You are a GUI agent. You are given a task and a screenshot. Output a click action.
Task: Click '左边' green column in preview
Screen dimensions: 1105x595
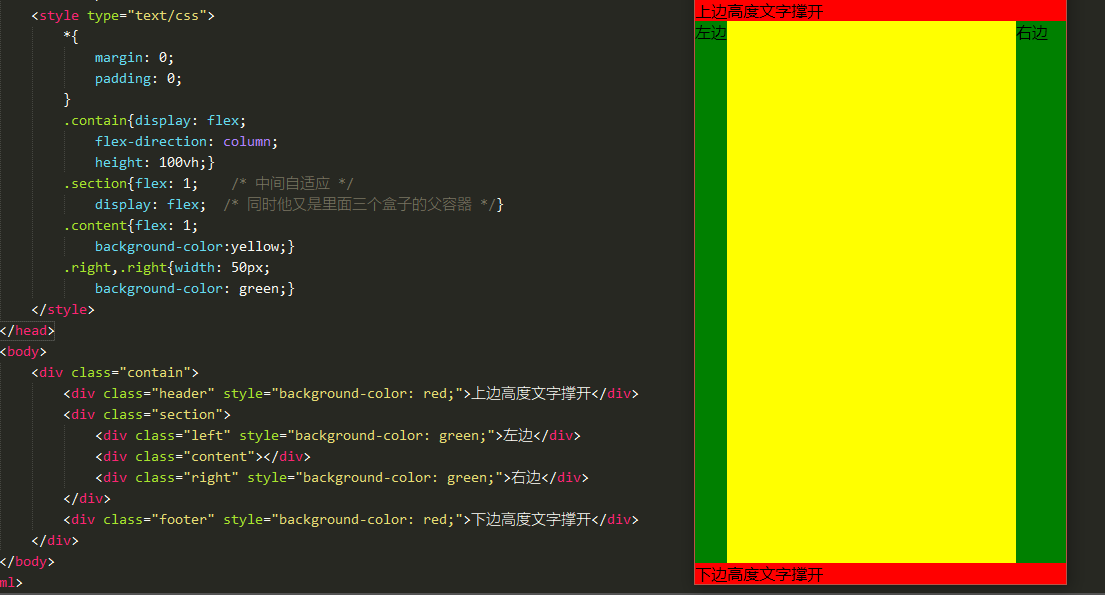click(x=710, y=292)
